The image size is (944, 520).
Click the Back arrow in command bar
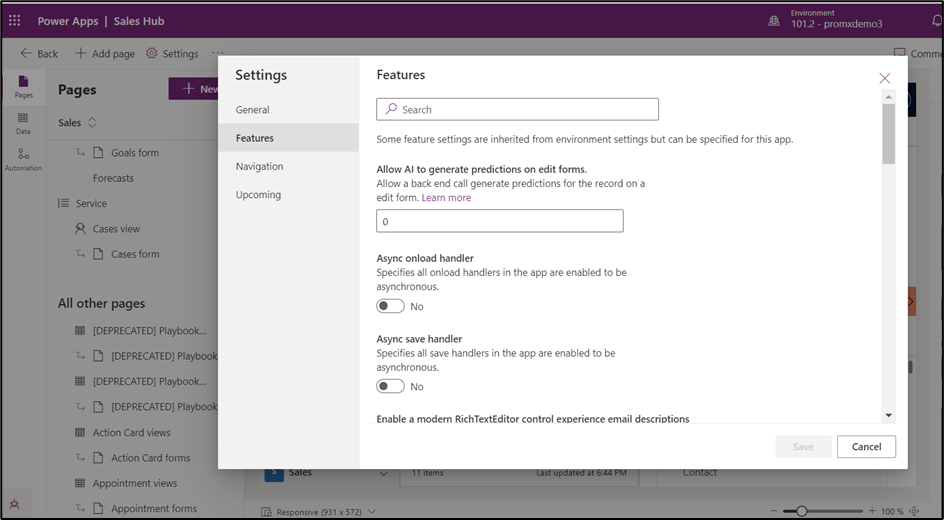point(39,54)
